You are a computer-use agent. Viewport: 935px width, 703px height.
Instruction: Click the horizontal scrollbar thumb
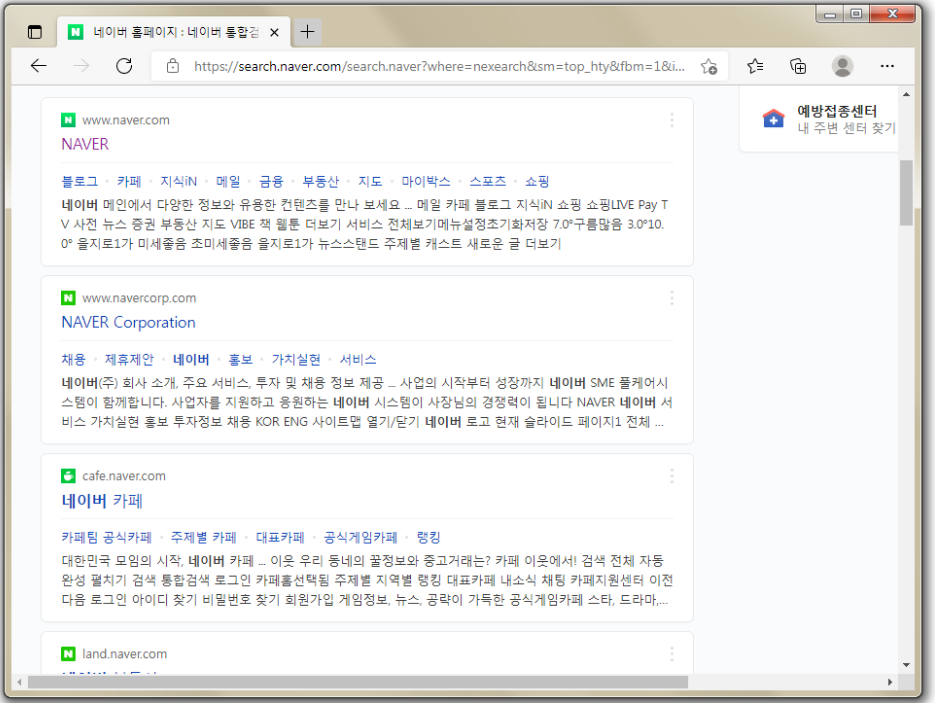coord(358,682)
